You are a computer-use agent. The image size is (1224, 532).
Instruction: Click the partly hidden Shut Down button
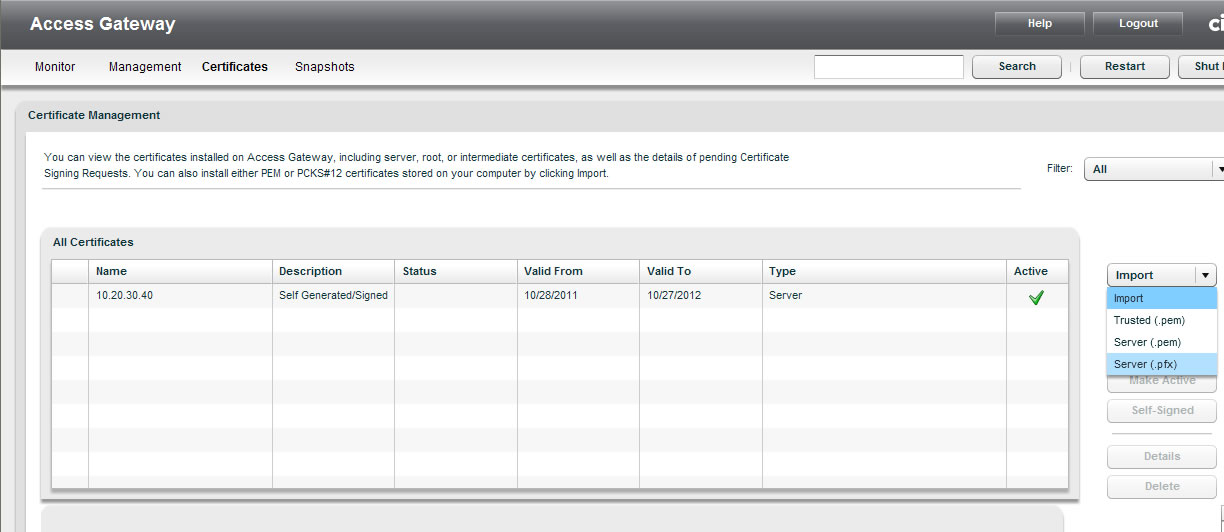[1201, 67]
